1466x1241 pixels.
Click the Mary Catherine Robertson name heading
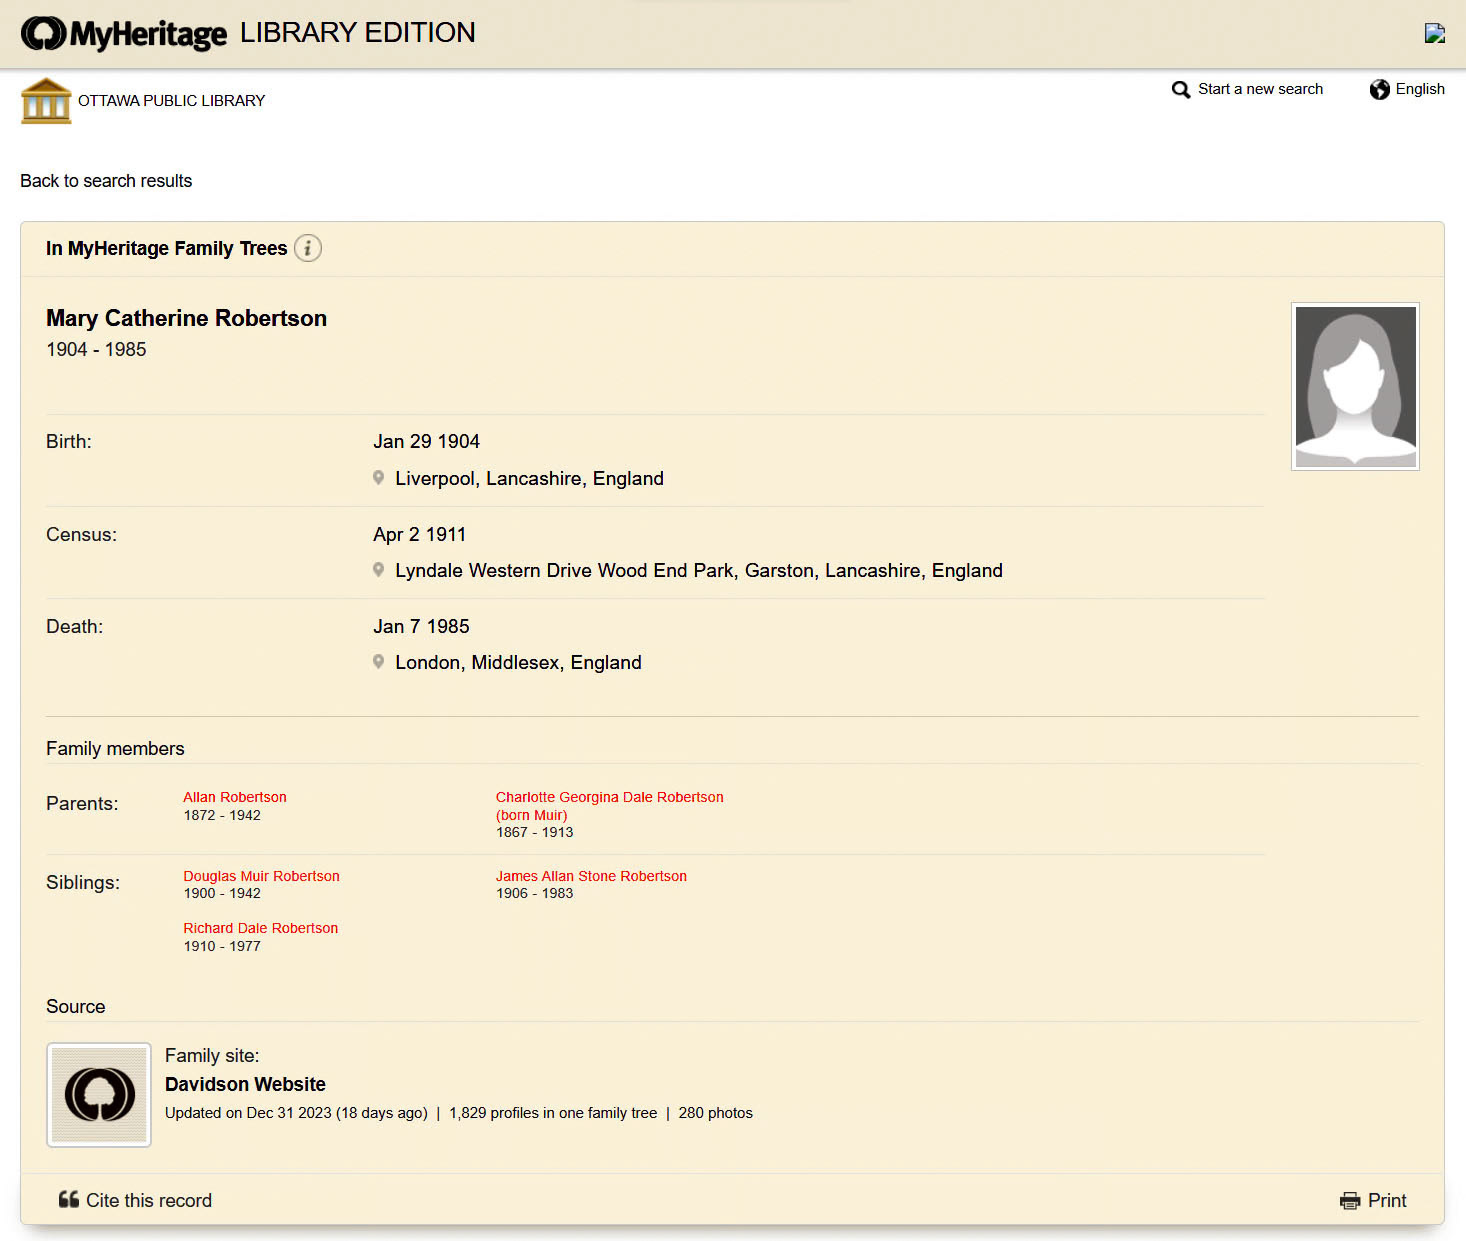(186, 318)
